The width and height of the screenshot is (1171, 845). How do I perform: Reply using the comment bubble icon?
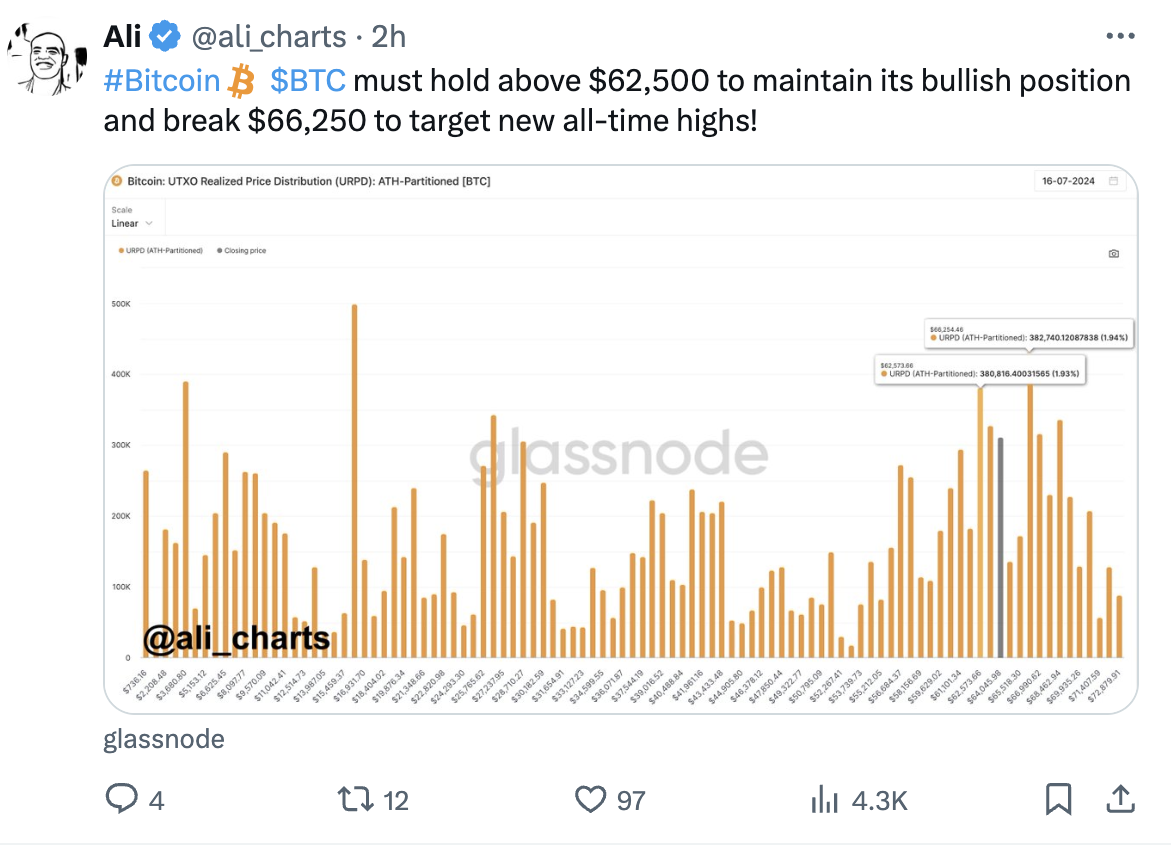pyautogui.click(x=121, y=799)
